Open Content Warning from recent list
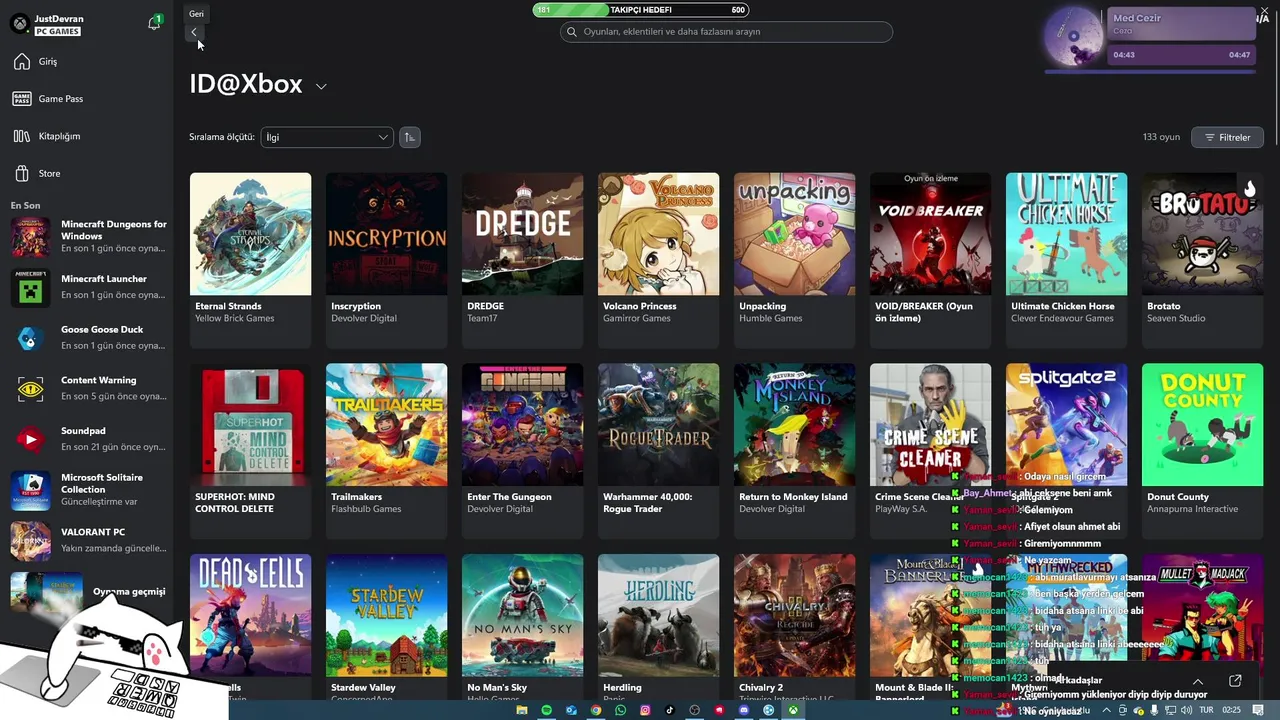 pyautogui.click(x=87, y=388)
